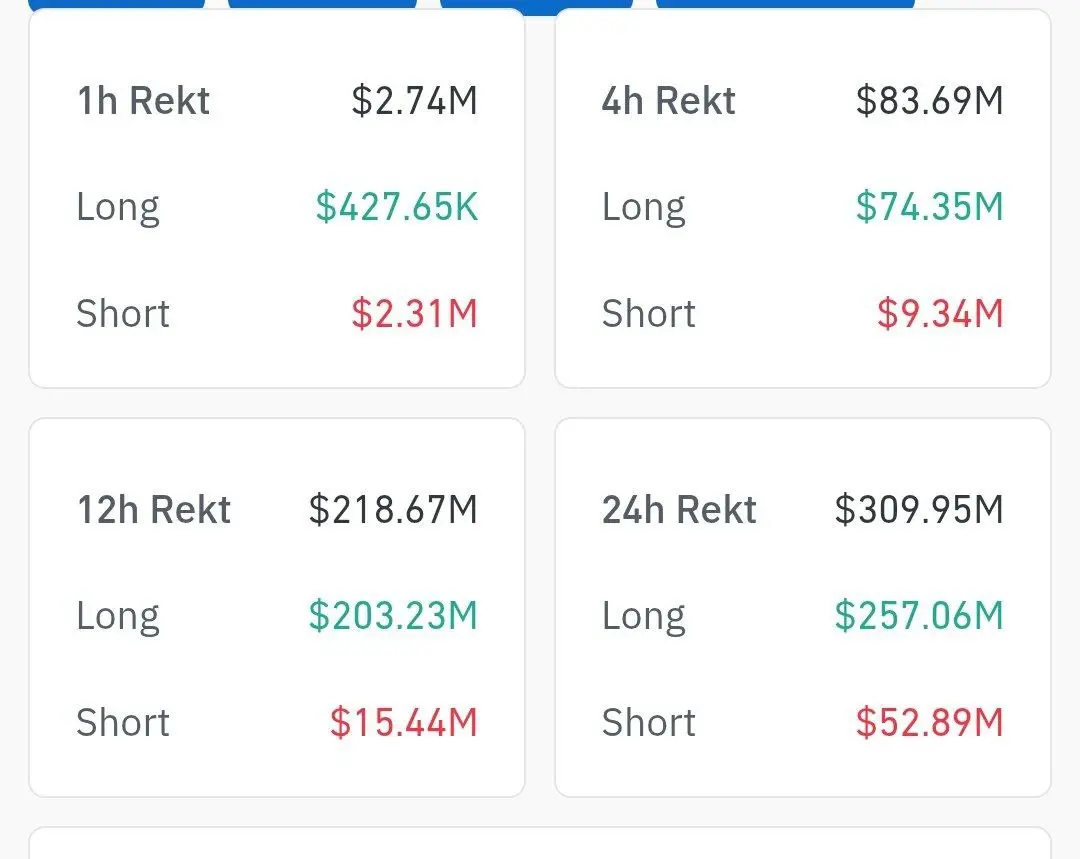The height and width of the screenshot is (859, 1080).
Task: Select the 12h Rekt total $218.67M
Action: tap(393, 510)
